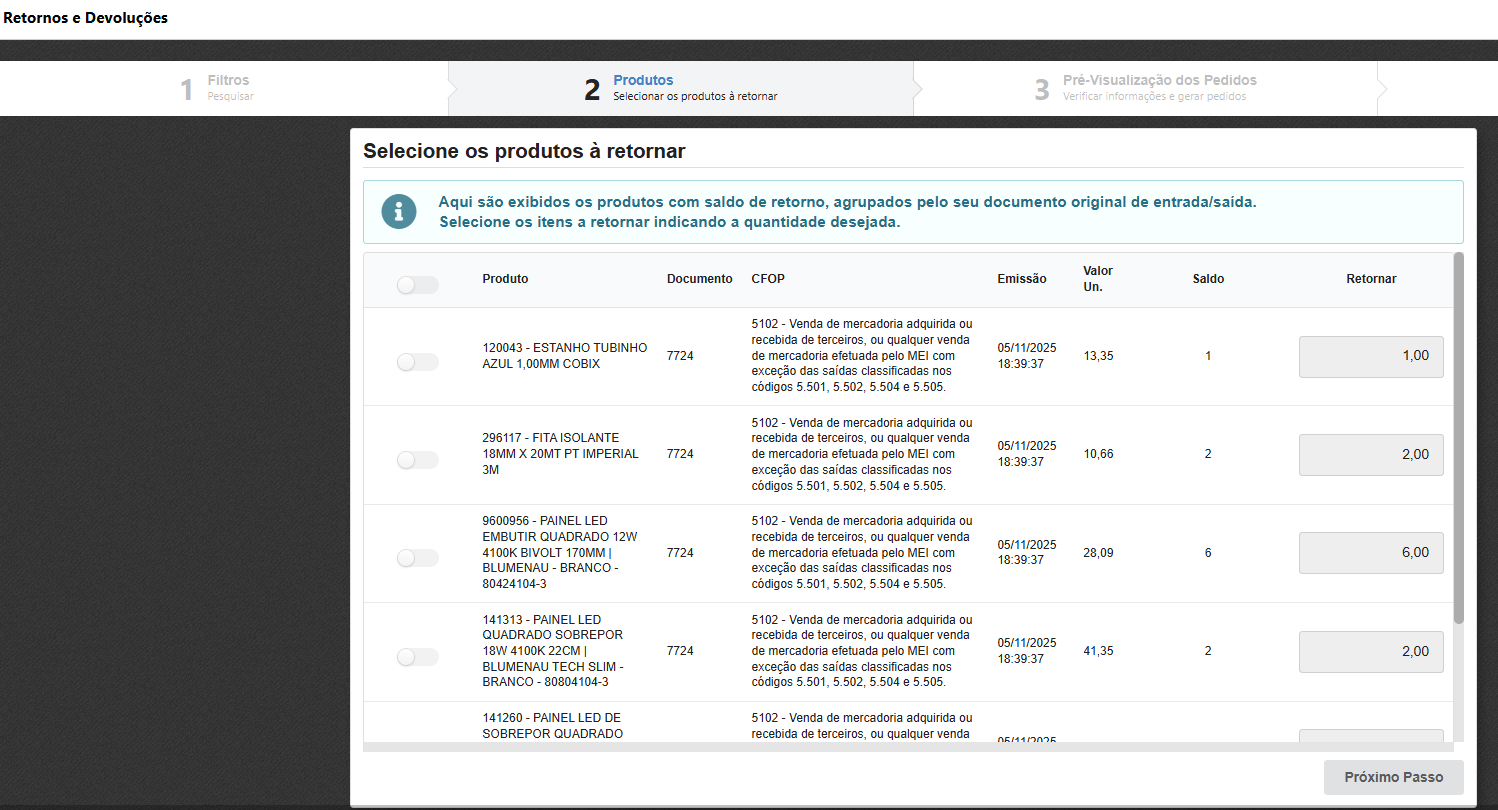Click the blue information icon in the notice banner
The image size is (1498, 810).
(x=398, y=212)
